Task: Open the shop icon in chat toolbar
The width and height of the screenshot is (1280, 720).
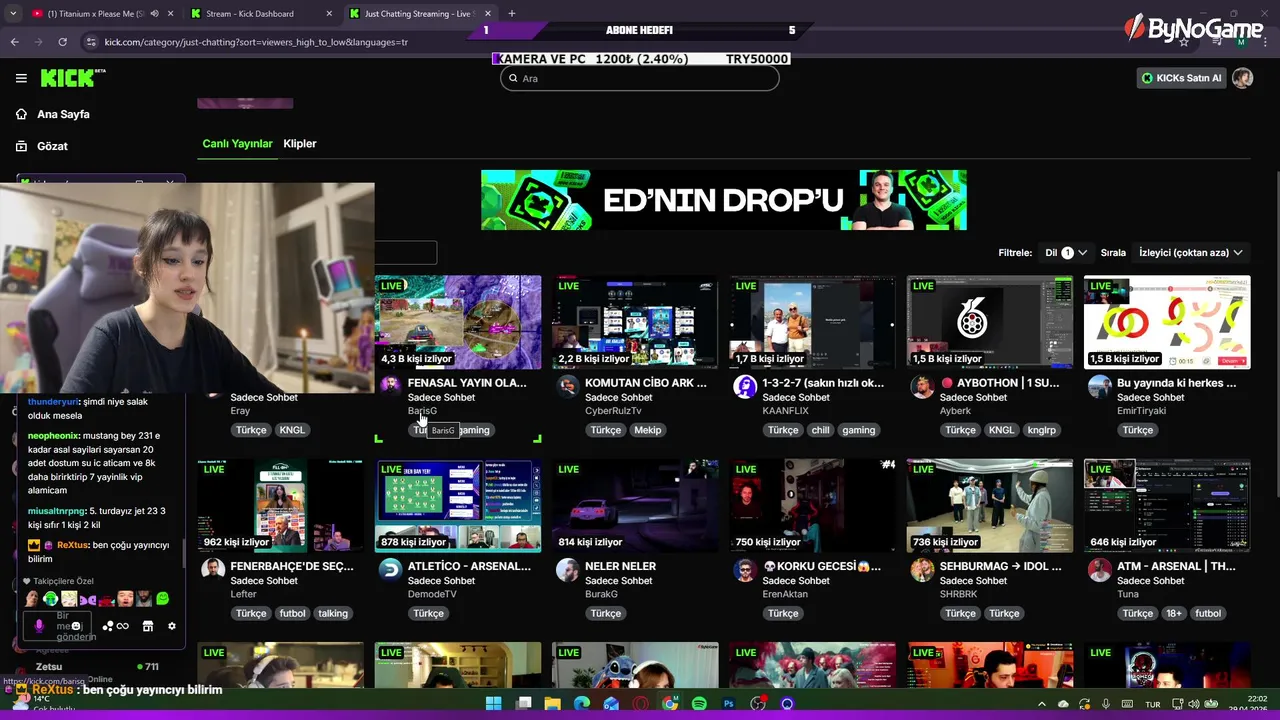Action: click(148, 626)
